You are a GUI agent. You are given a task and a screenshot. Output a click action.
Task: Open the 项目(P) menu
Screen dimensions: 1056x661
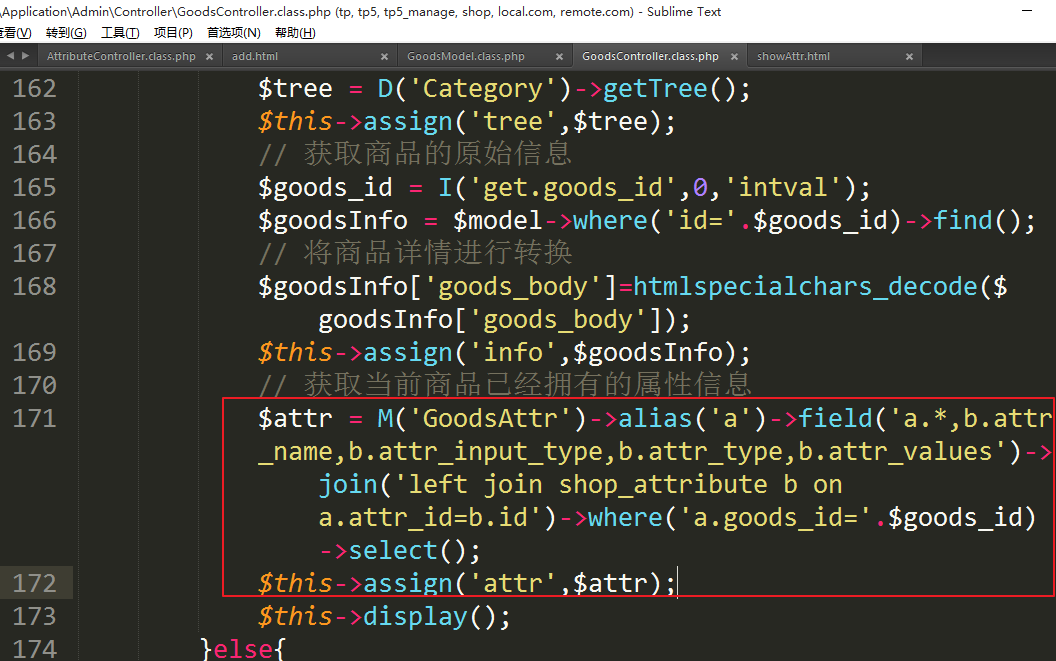point(173,33)
